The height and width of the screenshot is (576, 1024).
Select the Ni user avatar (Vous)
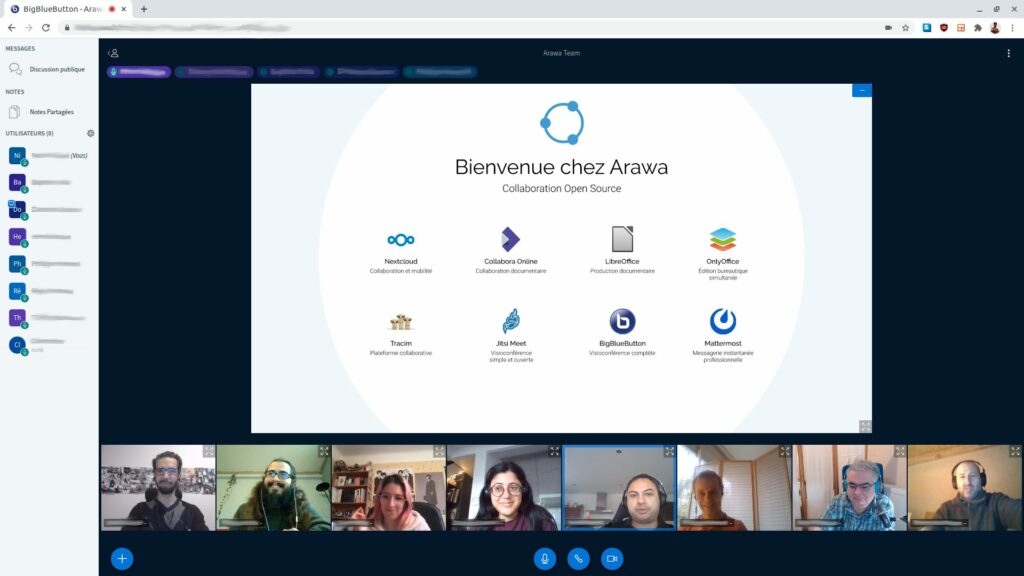pos(18,155)
